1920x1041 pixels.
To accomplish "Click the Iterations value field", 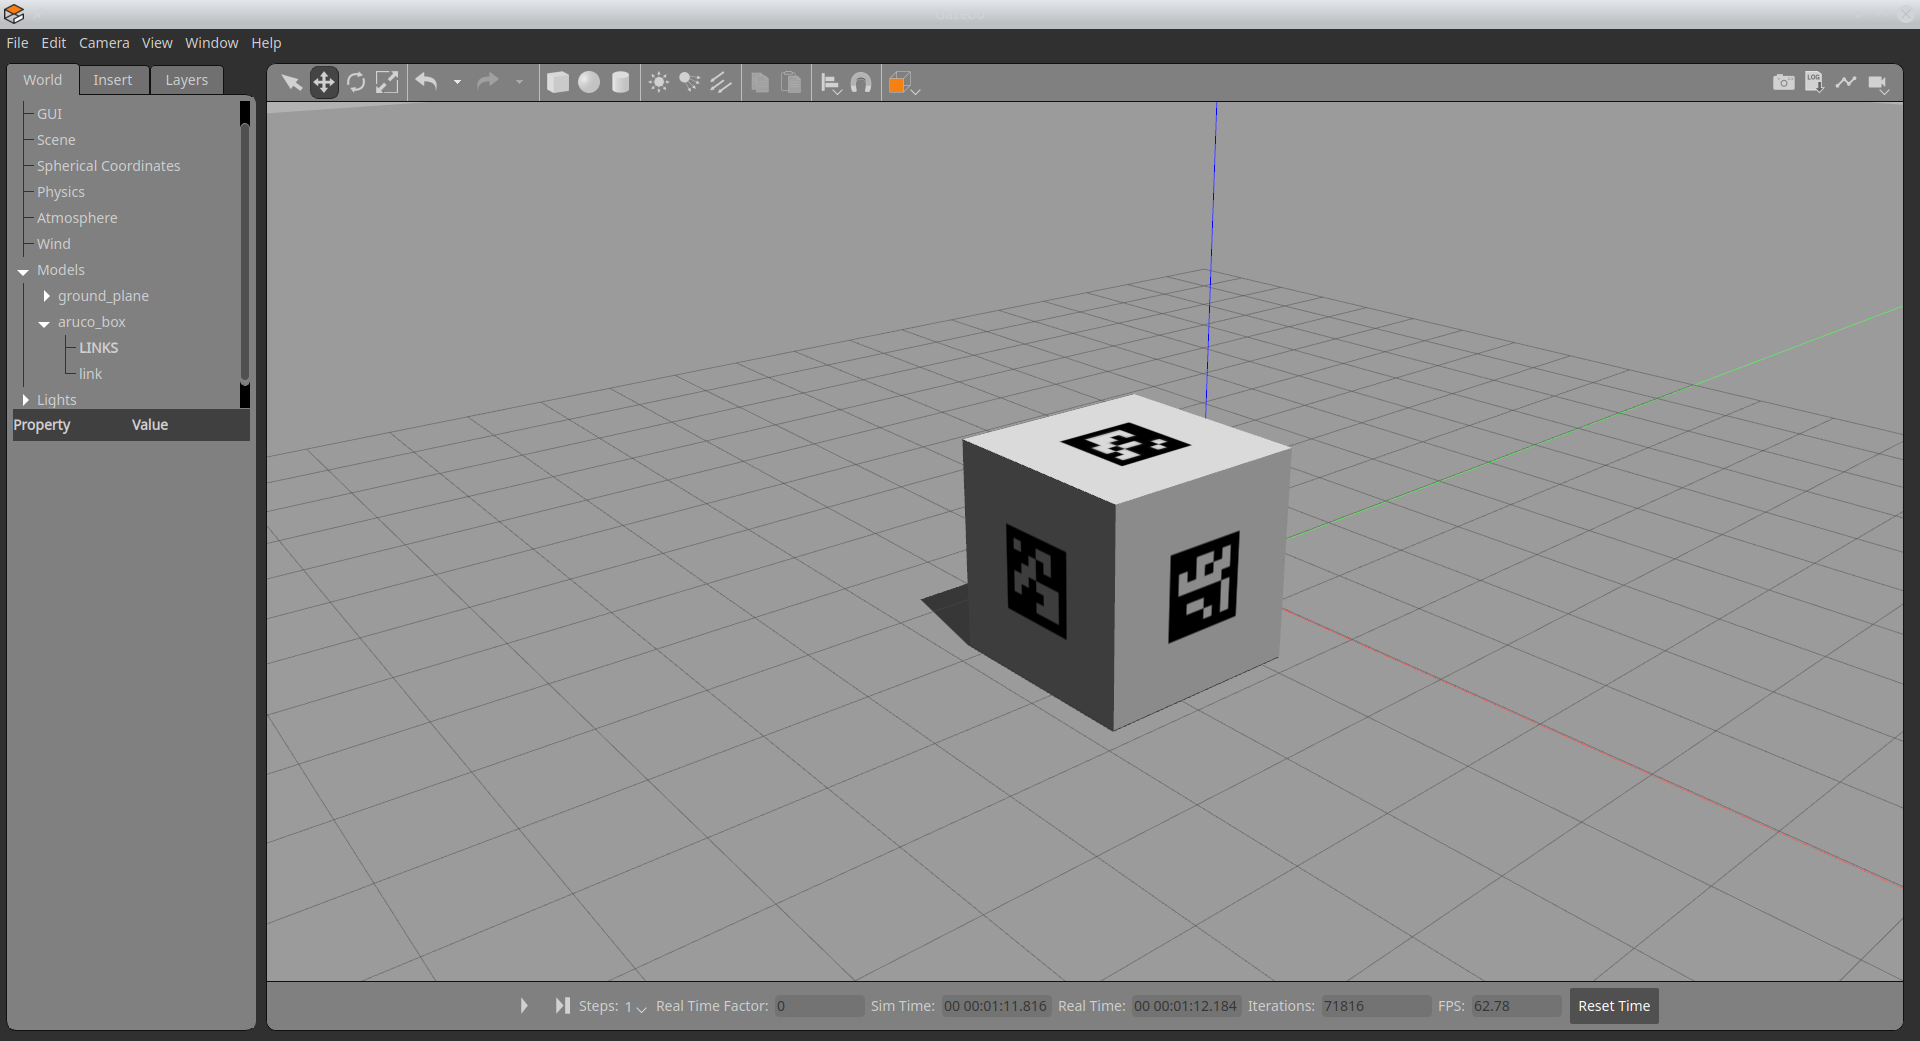I will pos(1376,1006).
